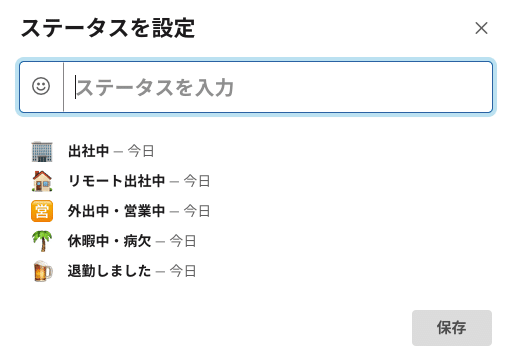The height and width of the screenshot is (363, 513).
Task: Choose the リモート出社中 status preset
Action: tap(117, 181)
